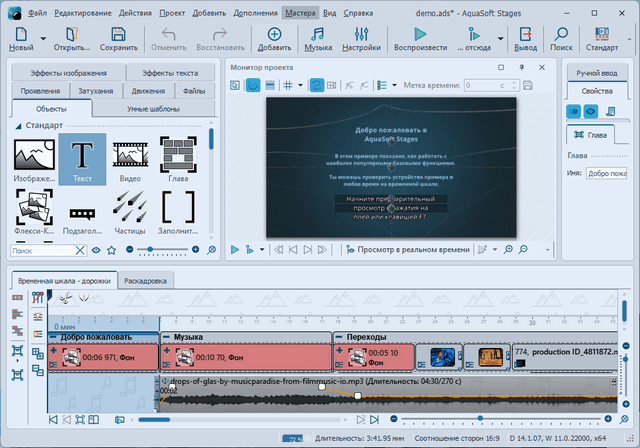Image resolution: width=640 pixels, height=448 pixels.
Task: Click the Воспроизвести play button
Action: coord(419,39)
